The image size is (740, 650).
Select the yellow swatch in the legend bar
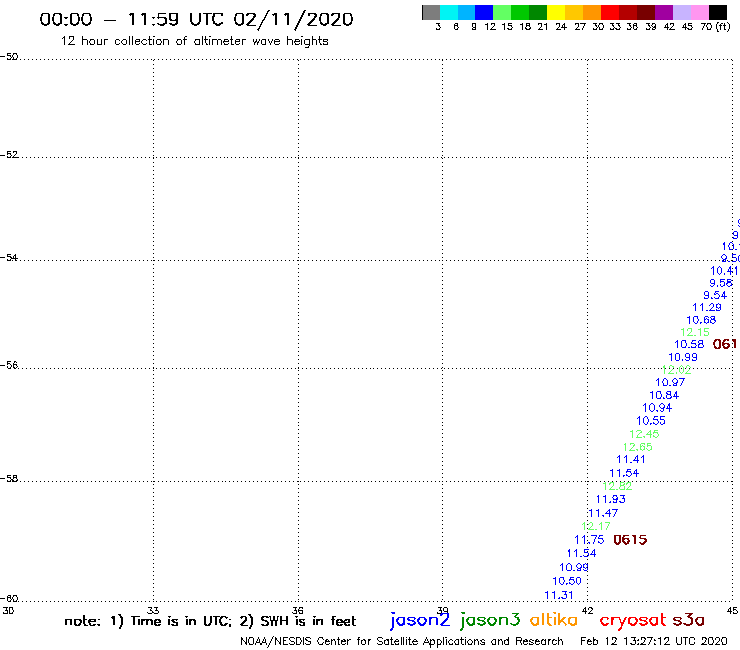coord(556,12)
